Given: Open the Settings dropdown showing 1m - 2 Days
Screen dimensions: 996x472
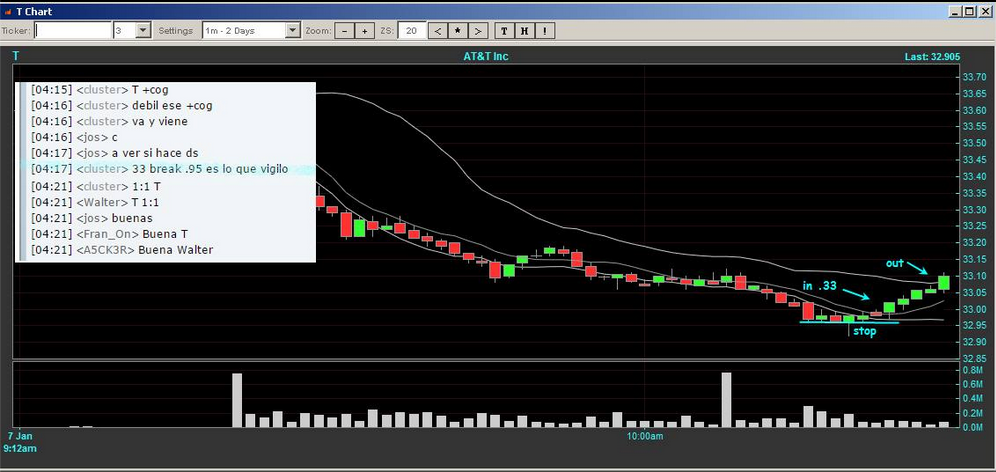Looking at the screenshot, I should pos(292,30).
